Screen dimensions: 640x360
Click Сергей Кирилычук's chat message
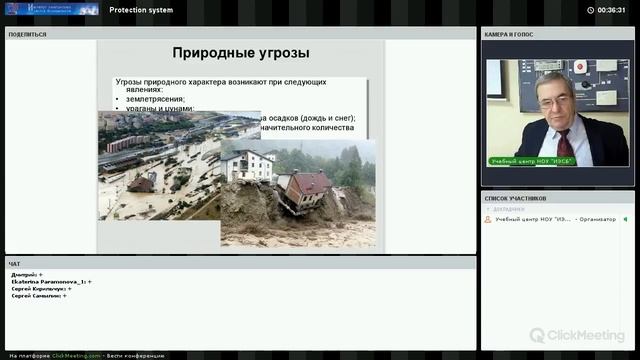(42, 289)
